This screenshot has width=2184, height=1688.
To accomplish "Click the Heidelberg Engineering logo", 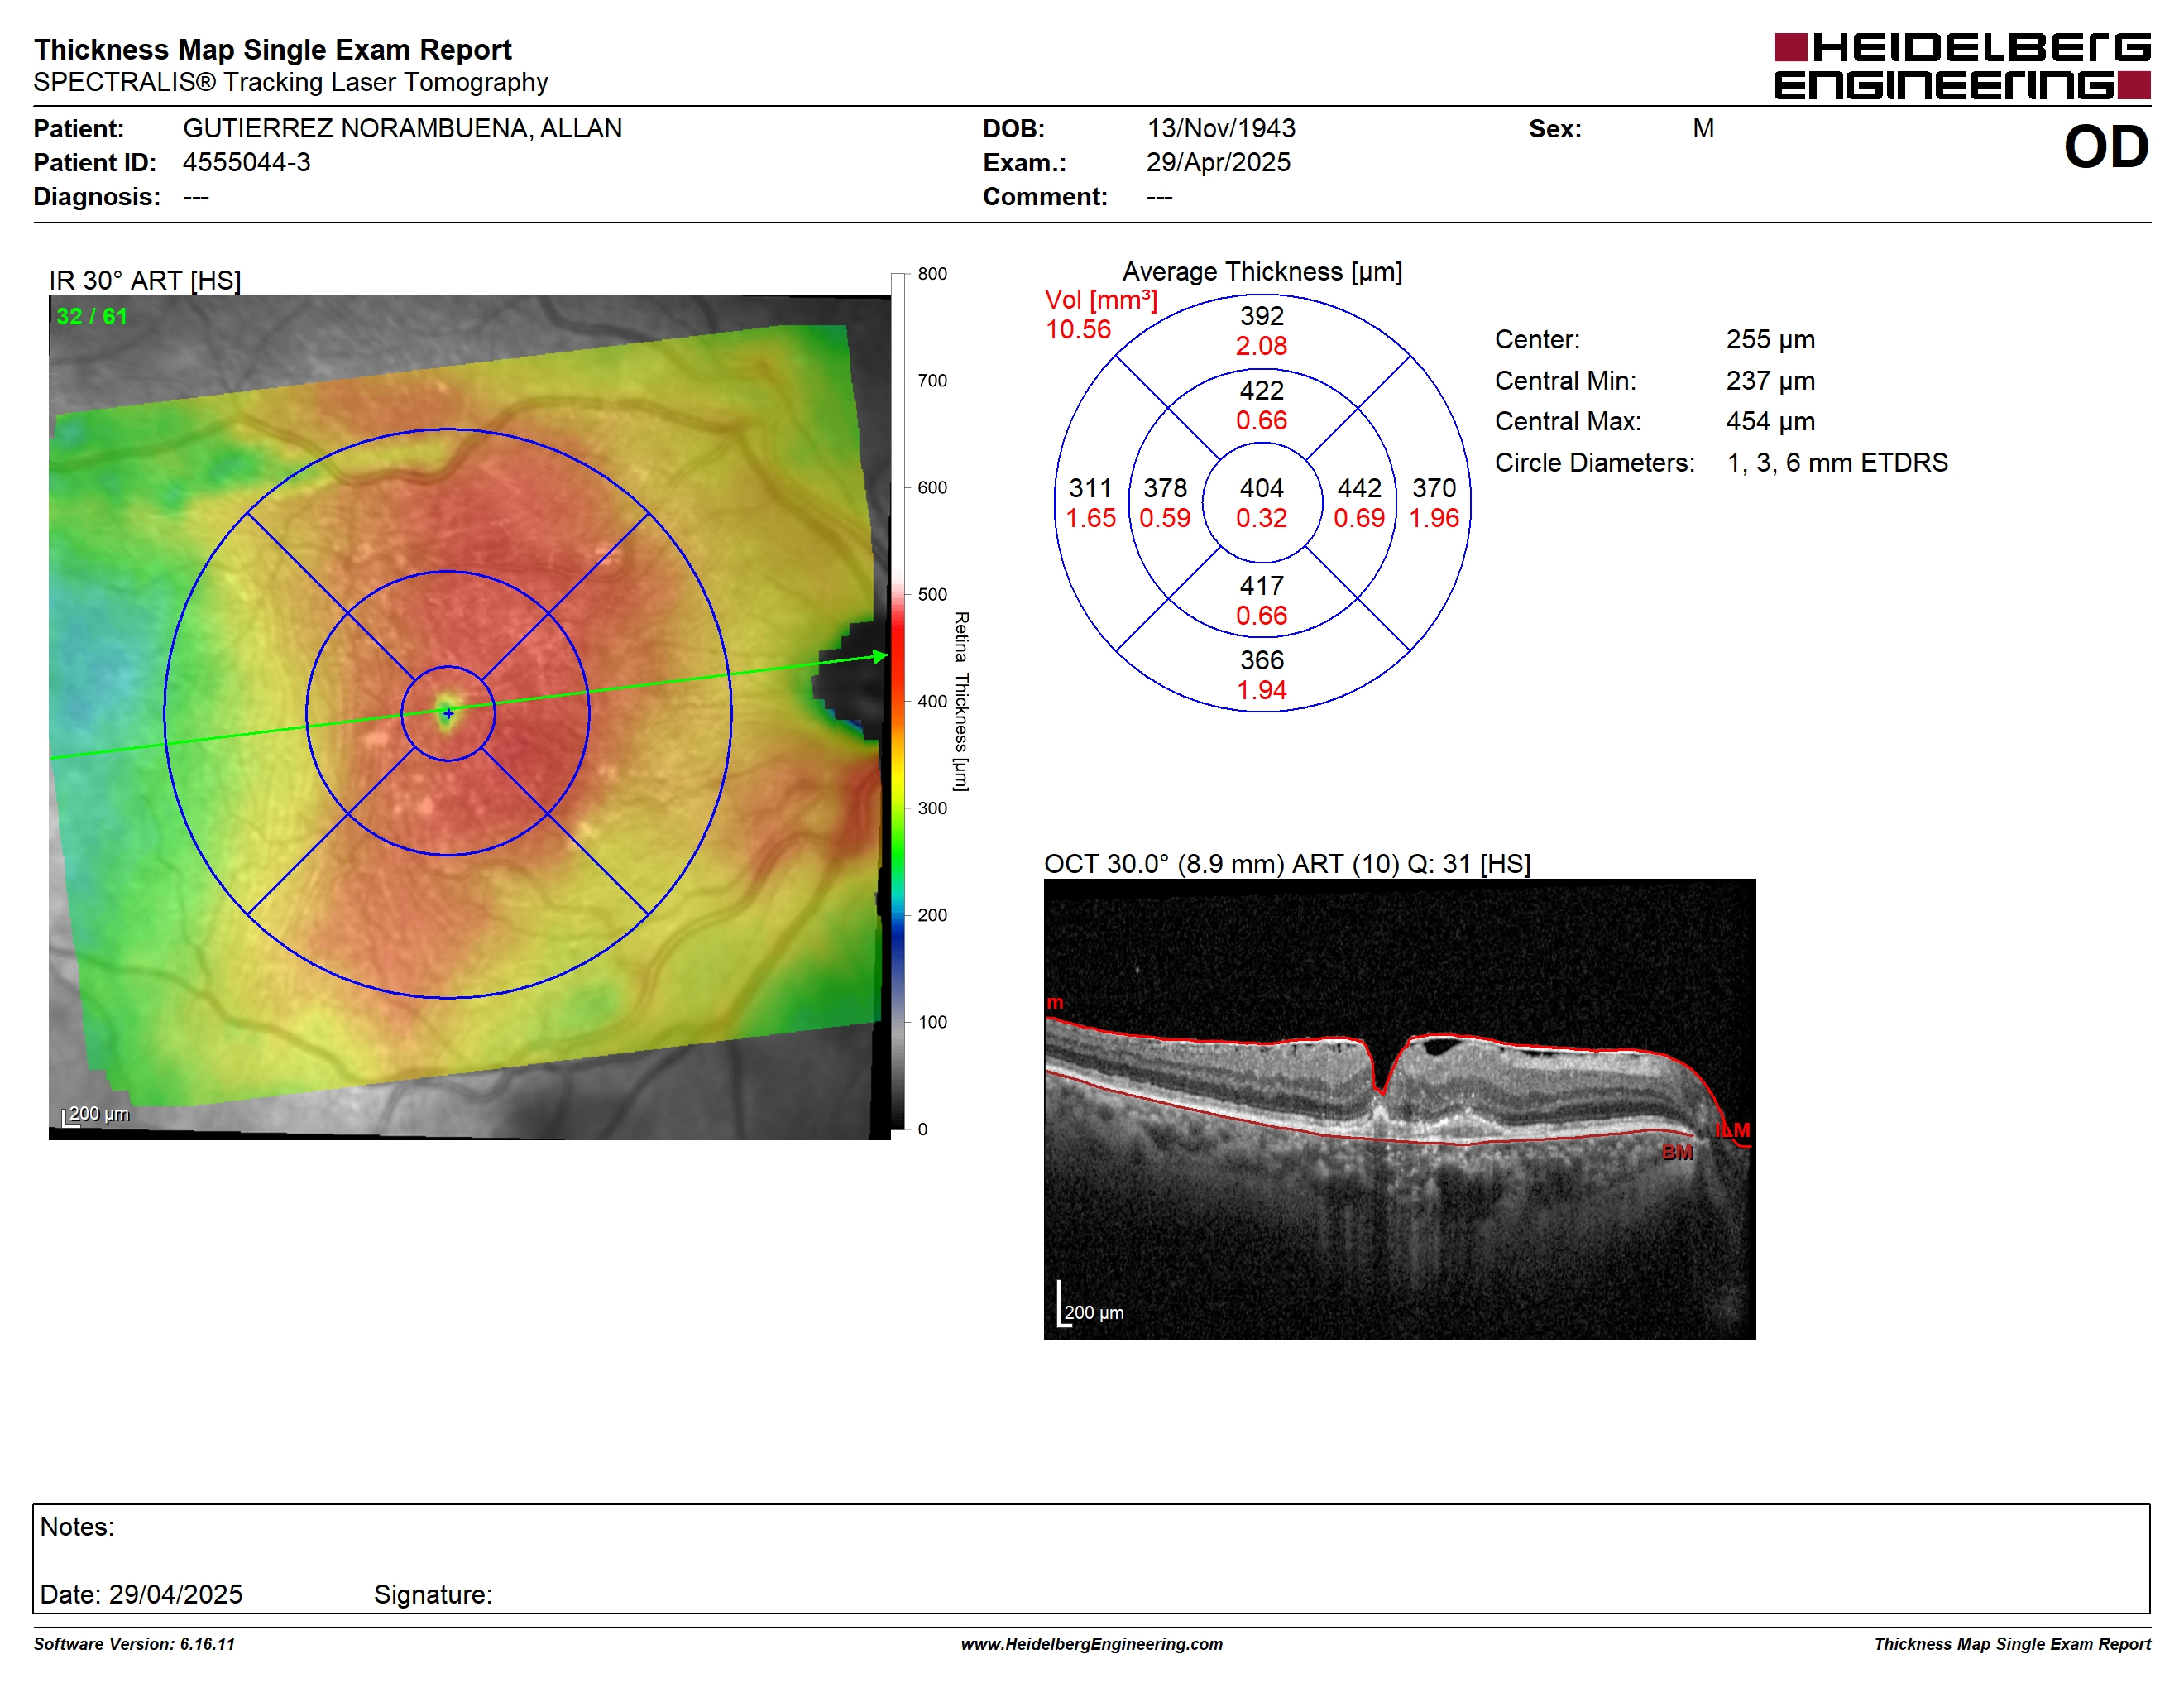I will 1961,67.
